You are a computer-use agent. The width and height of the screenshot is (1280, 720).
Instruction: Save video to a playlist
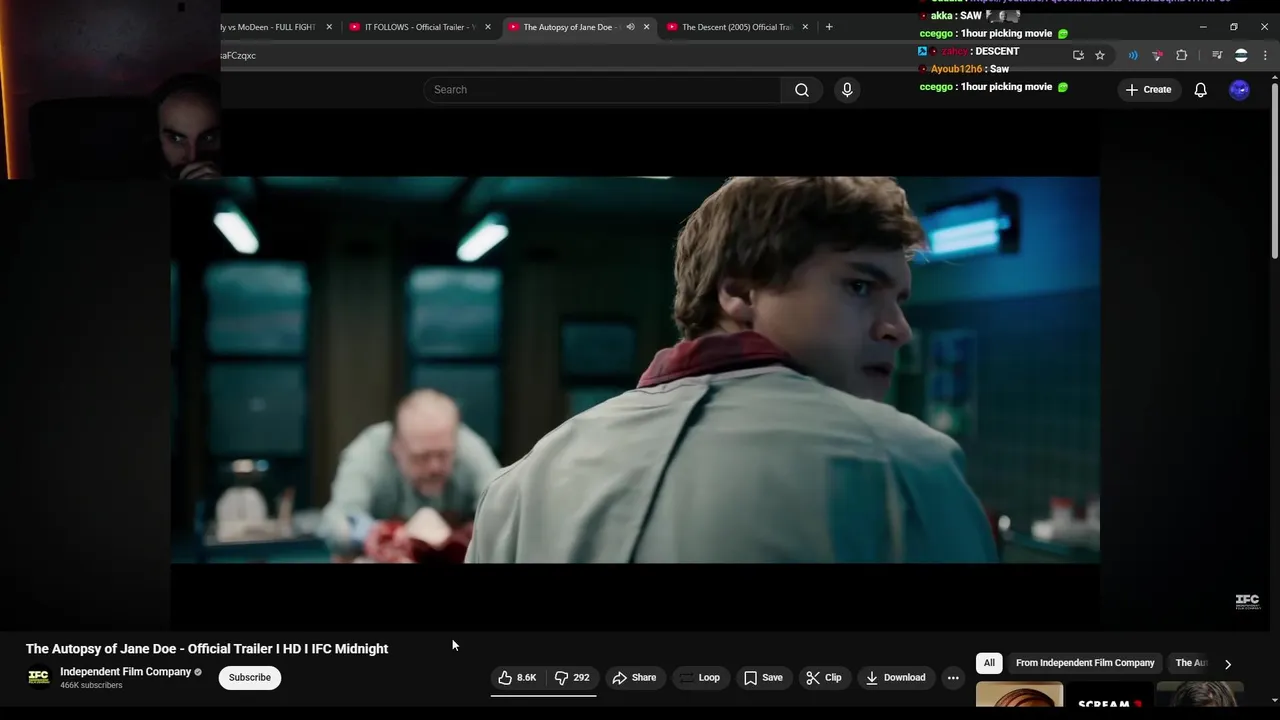click(x=763, y=678)
